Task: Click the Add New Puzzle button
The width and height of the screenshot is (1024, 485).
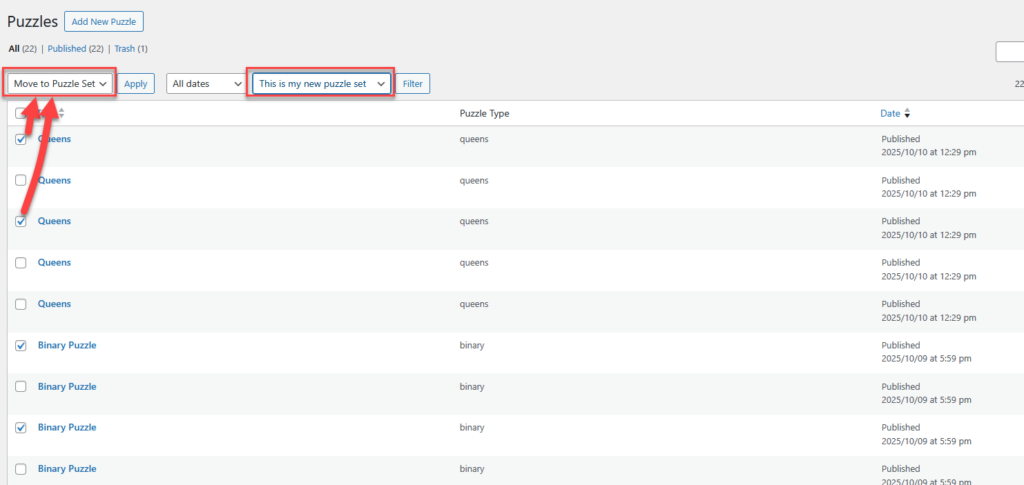Action: point(104,21)
